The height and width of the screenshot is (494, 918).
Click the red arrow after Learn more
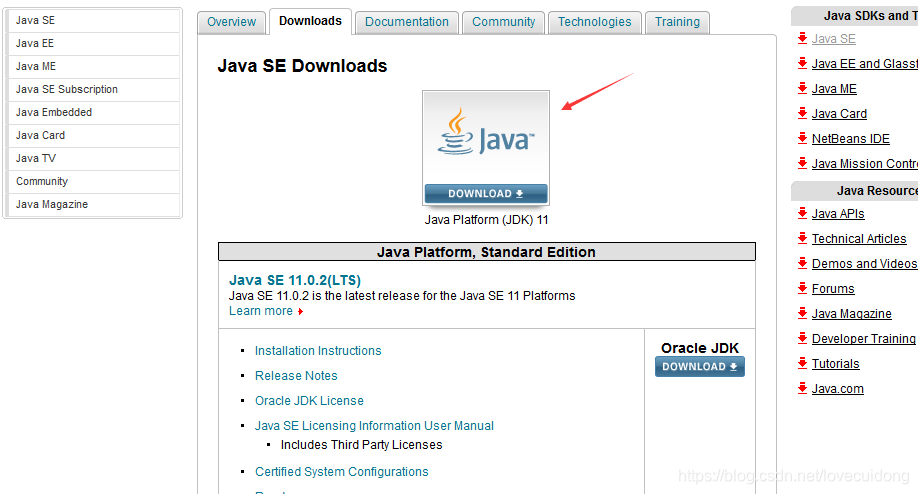tap(300, 311)
